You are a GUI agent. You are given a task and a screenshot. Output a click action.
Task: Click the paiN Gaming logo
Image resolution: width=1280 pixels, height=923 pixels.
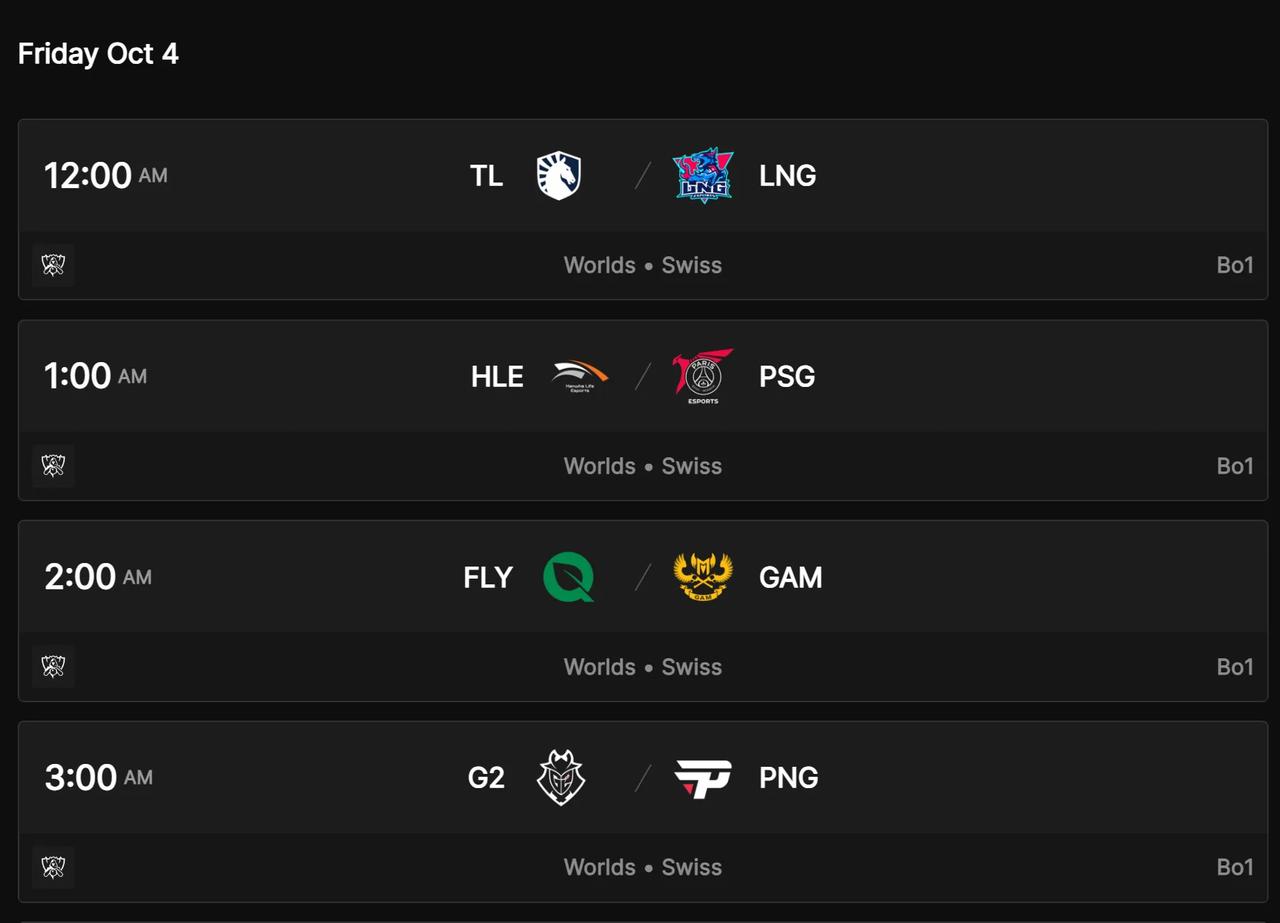(x=703, y=778)
